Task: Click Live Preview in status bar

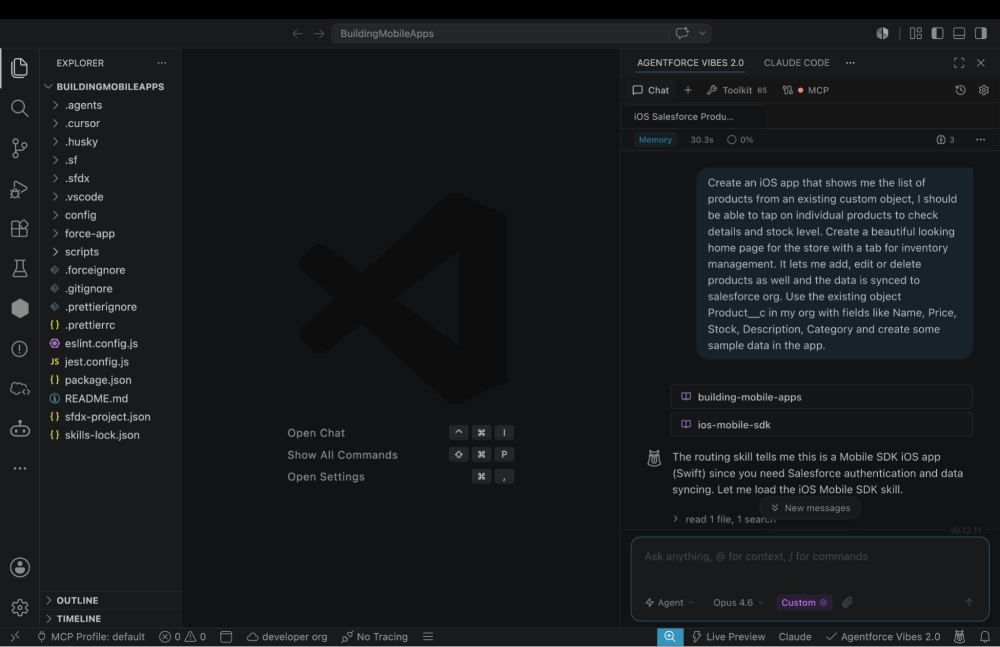Action: pos(728,636)
